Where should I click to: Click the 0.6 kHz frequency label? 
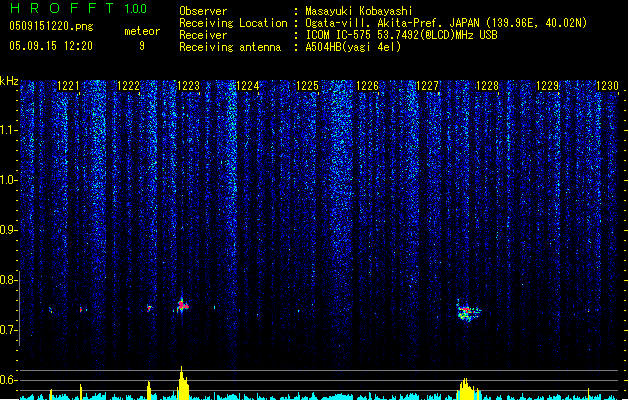click(x=9, y=380)
